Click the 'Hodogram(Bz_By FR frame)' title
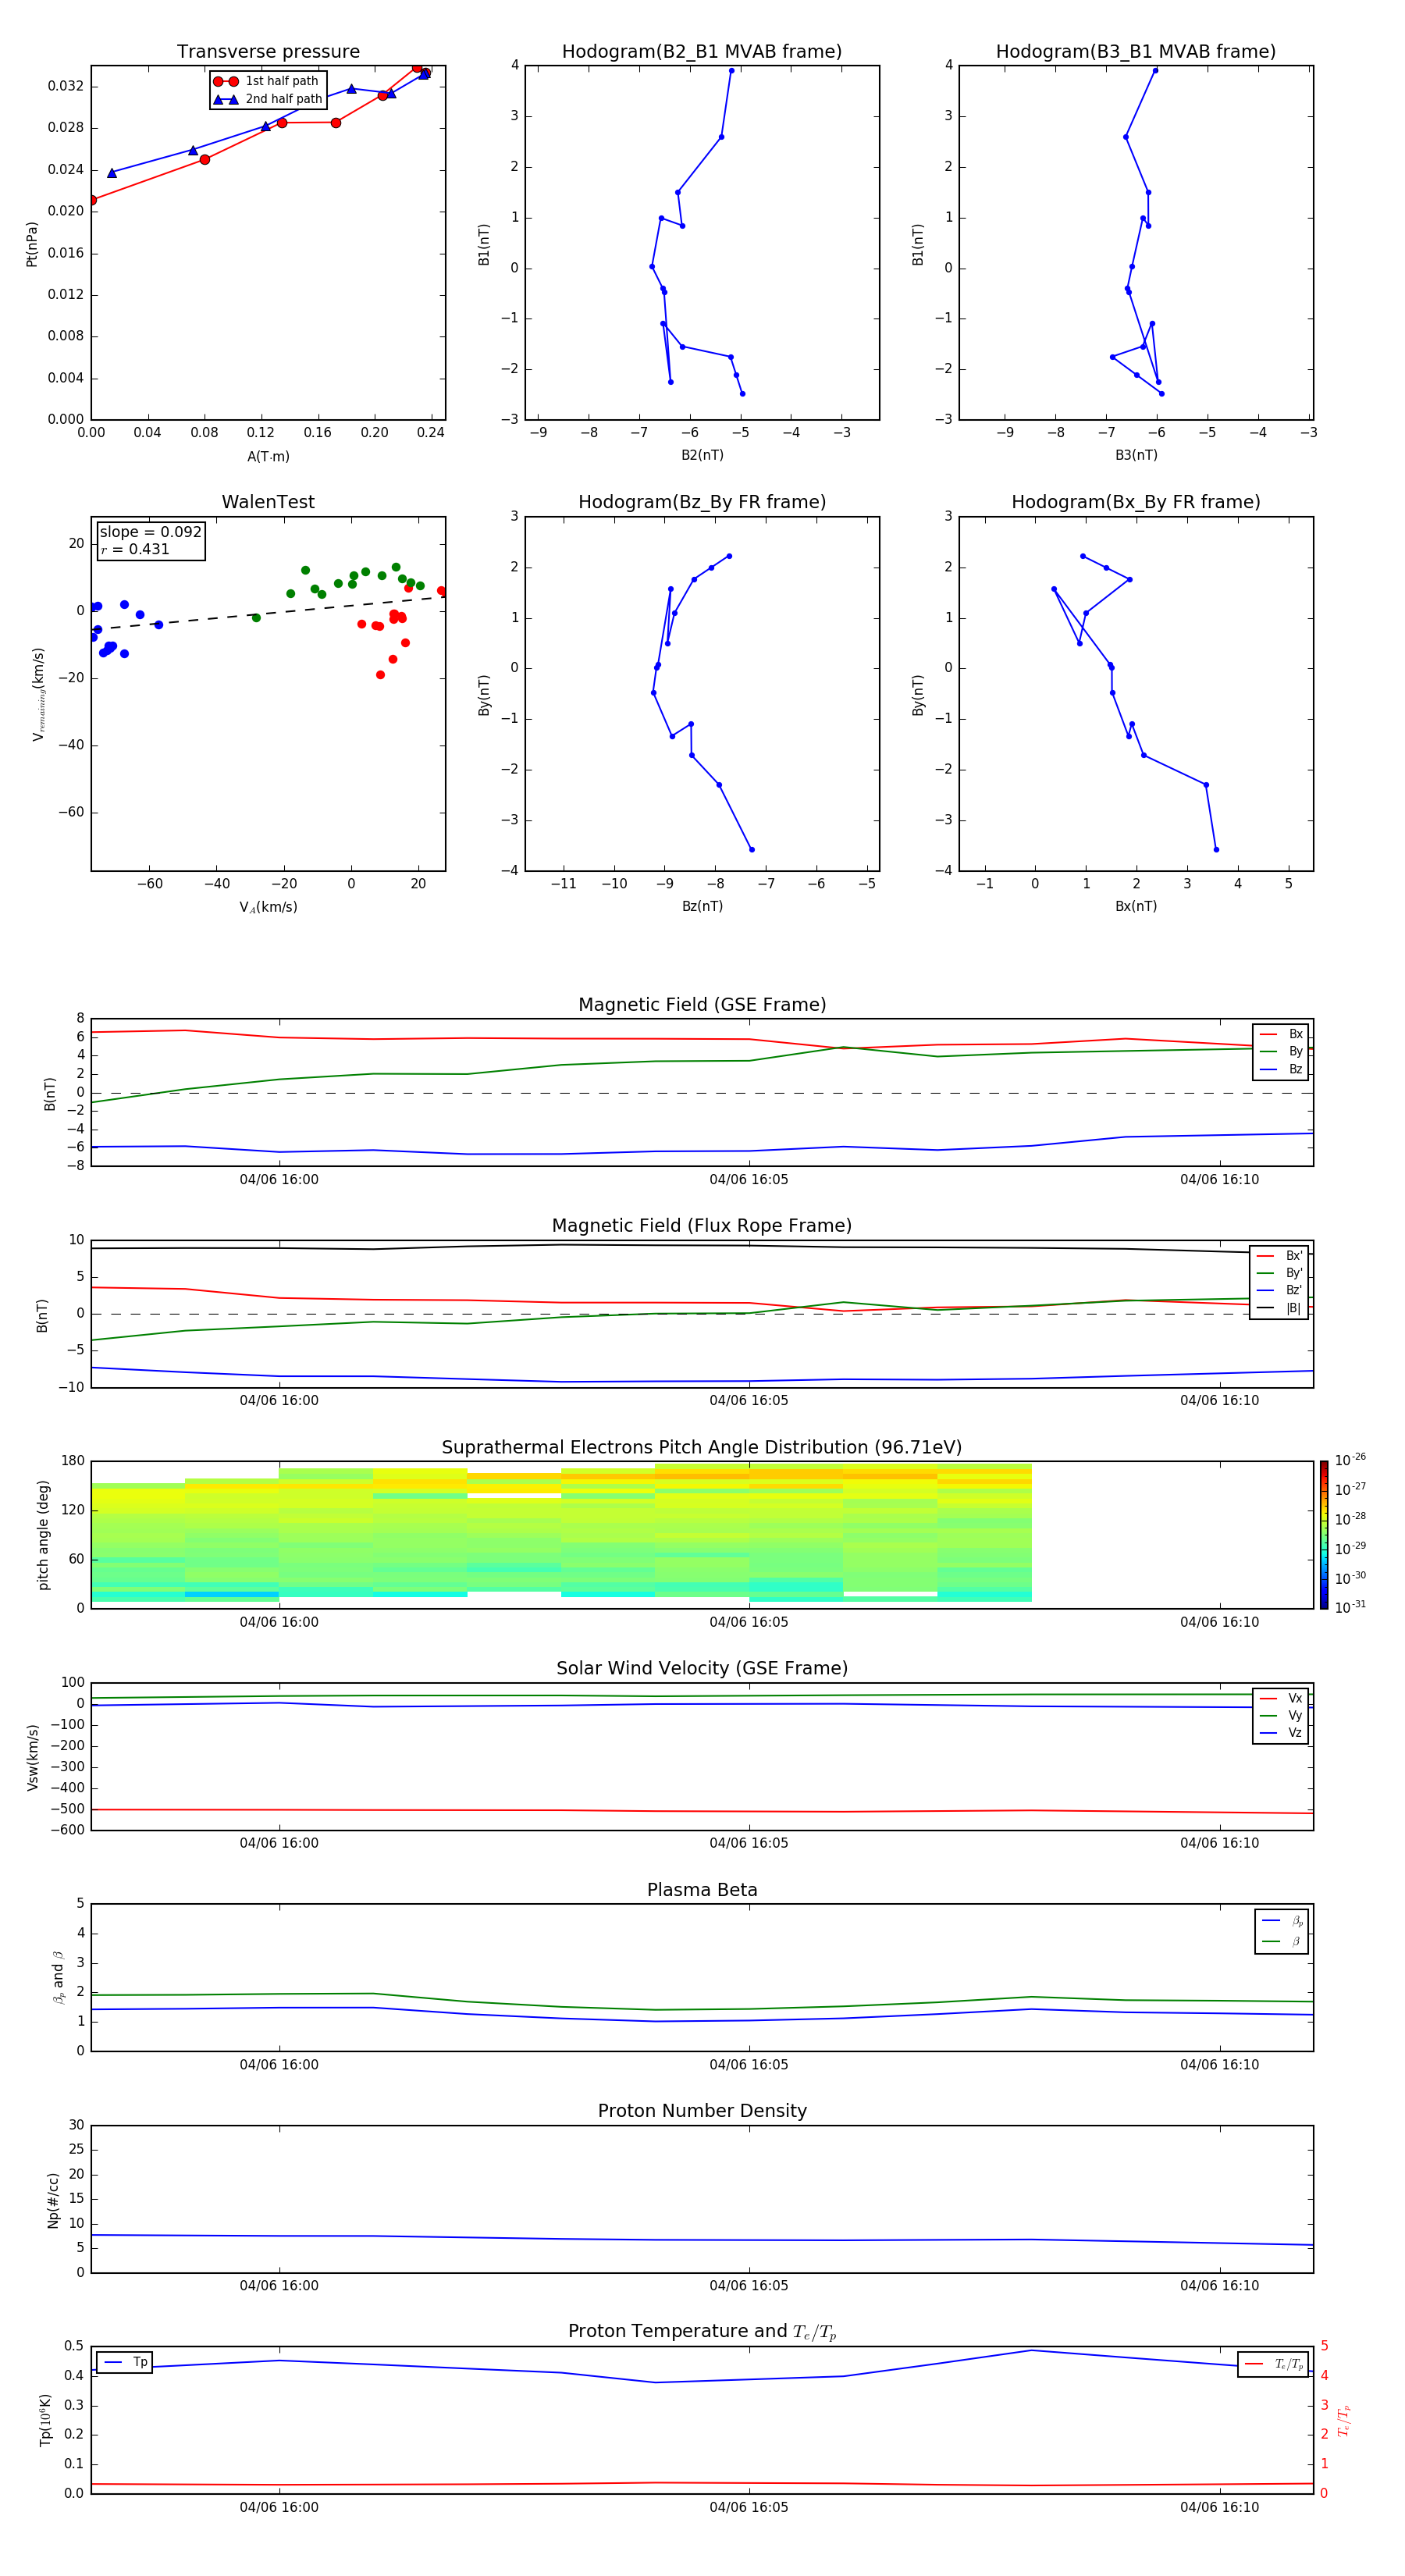Viewport: 1405px width, 2576px height. coord(702,502)
